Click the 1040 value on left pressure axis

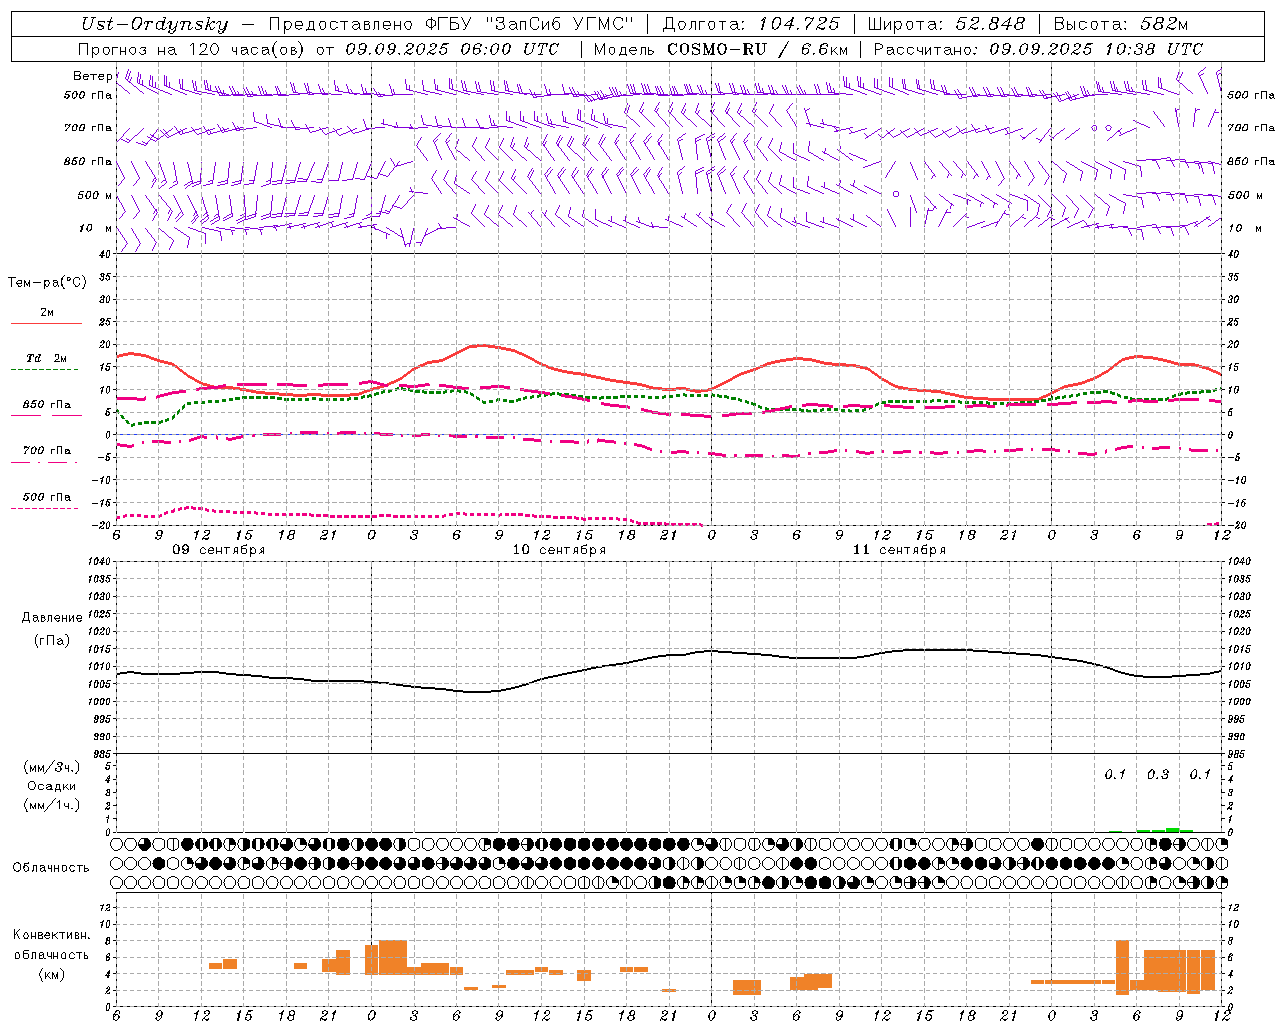point(100,562)
